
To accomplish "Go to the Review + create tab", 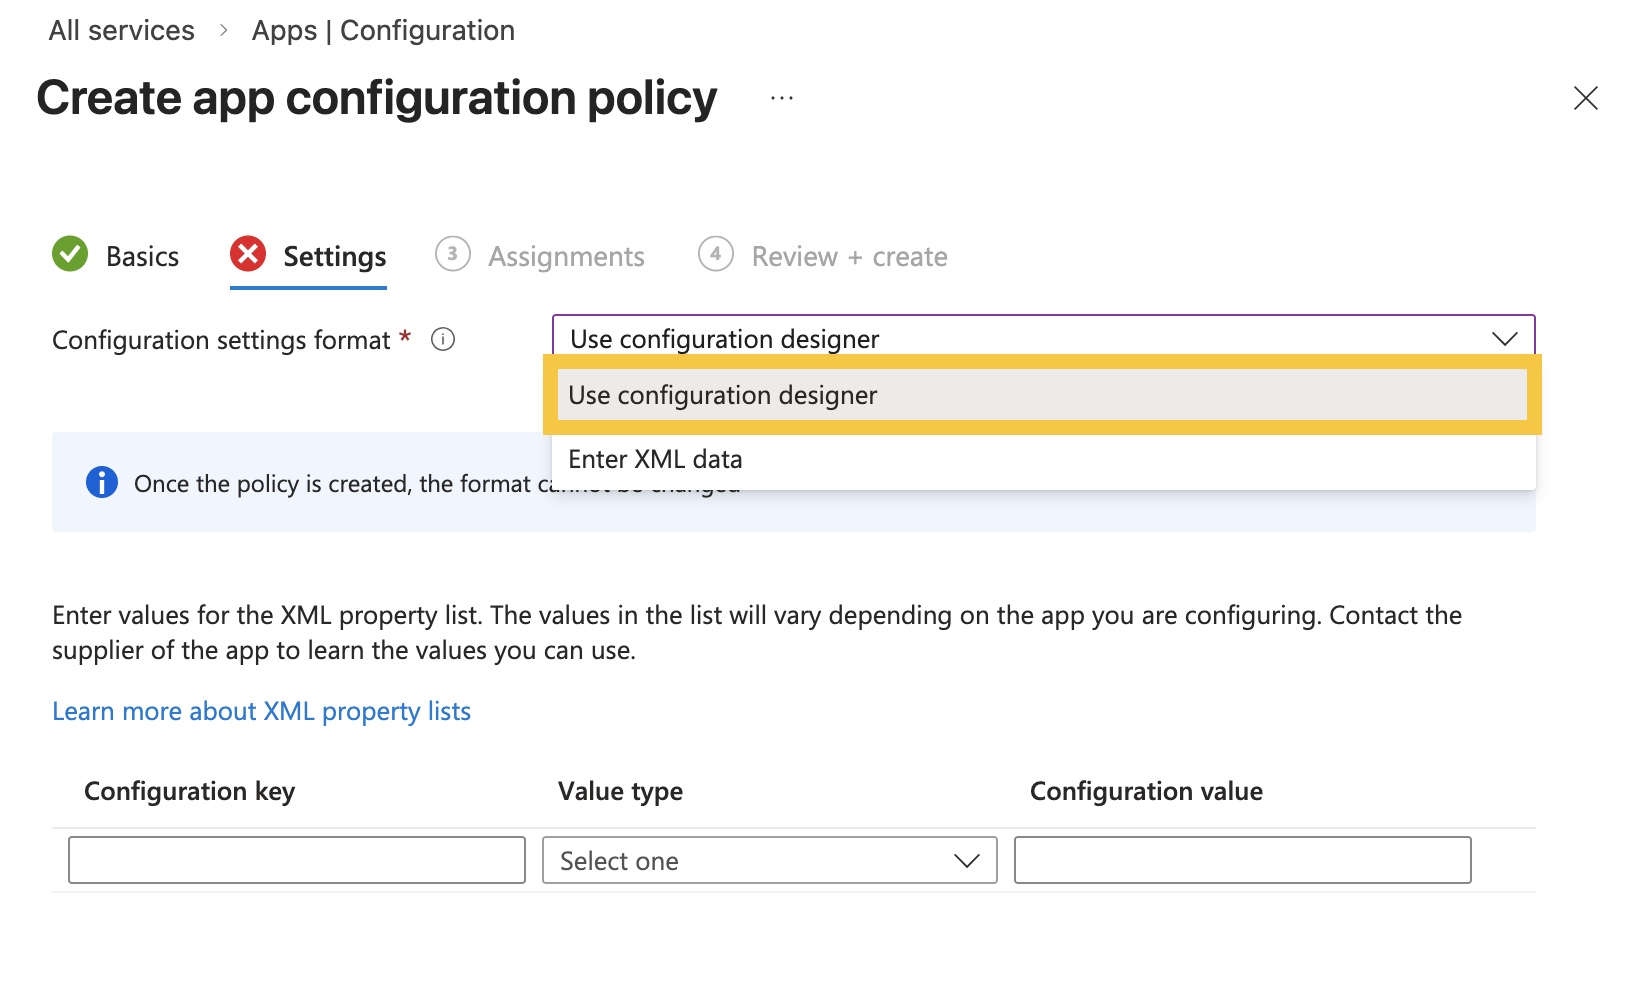I will click(x=849, y=257).
